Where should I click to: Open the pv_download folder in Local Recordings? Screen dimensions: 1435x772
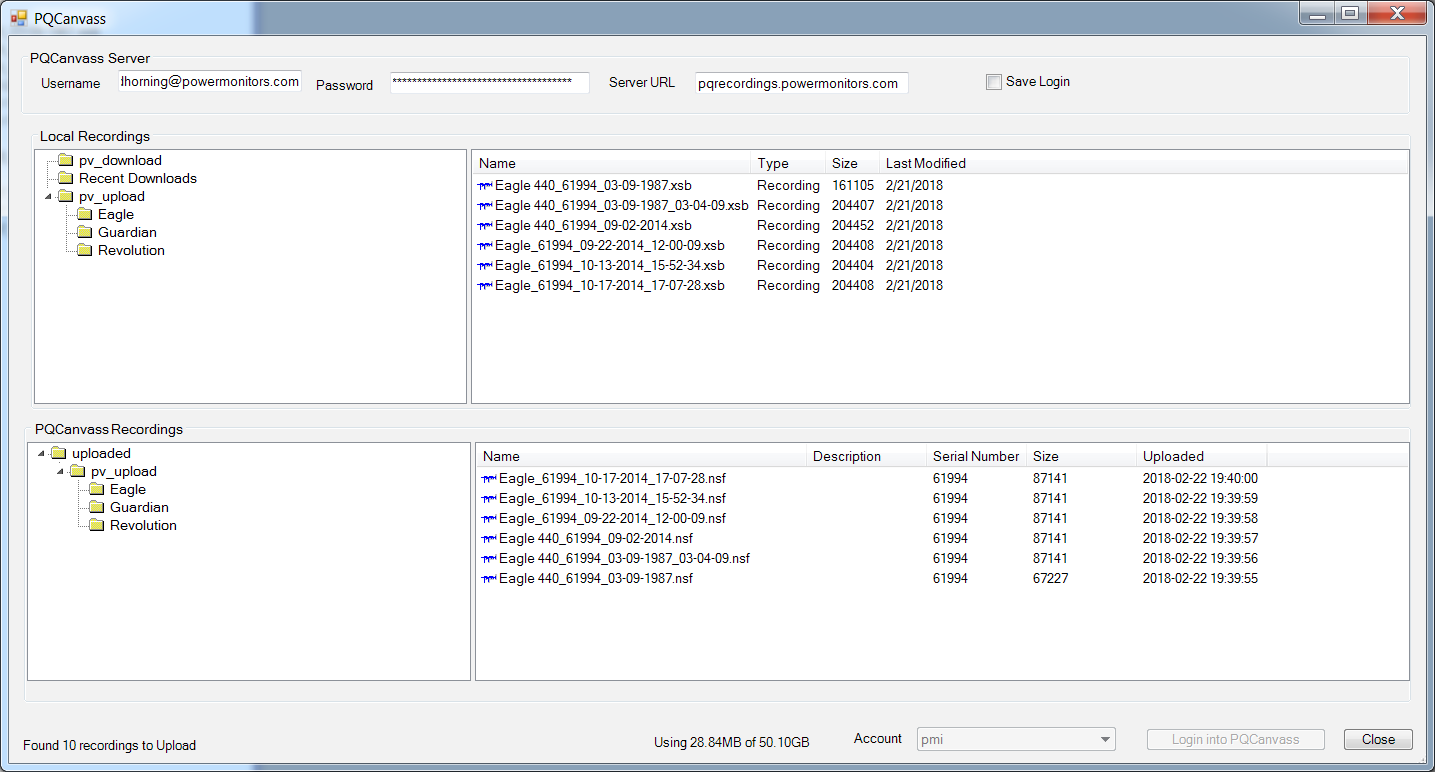[122, 160]
